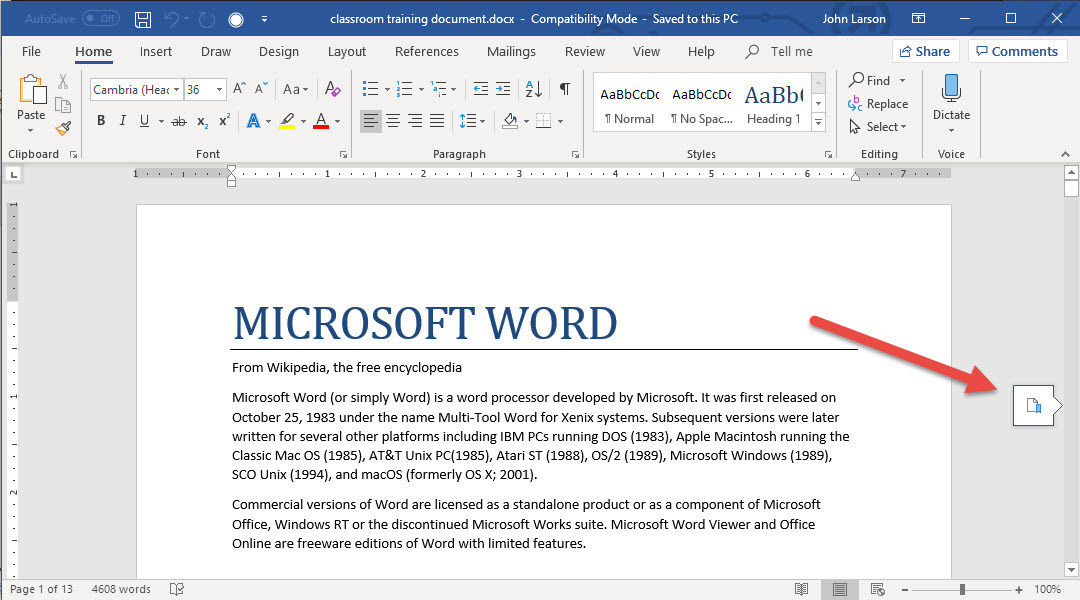
Task: Click the Share button
Action: [925, 52]
